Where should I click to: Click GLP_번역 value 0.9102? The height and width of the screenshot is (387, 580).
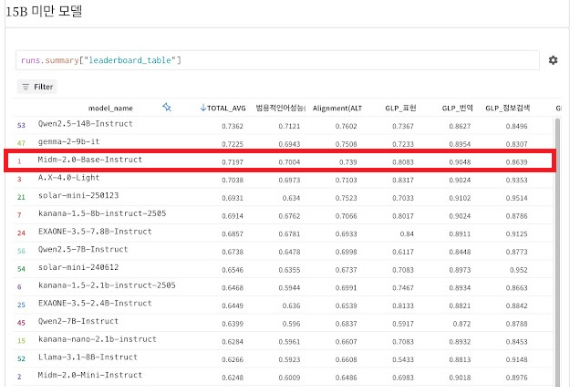coord(460,198)
